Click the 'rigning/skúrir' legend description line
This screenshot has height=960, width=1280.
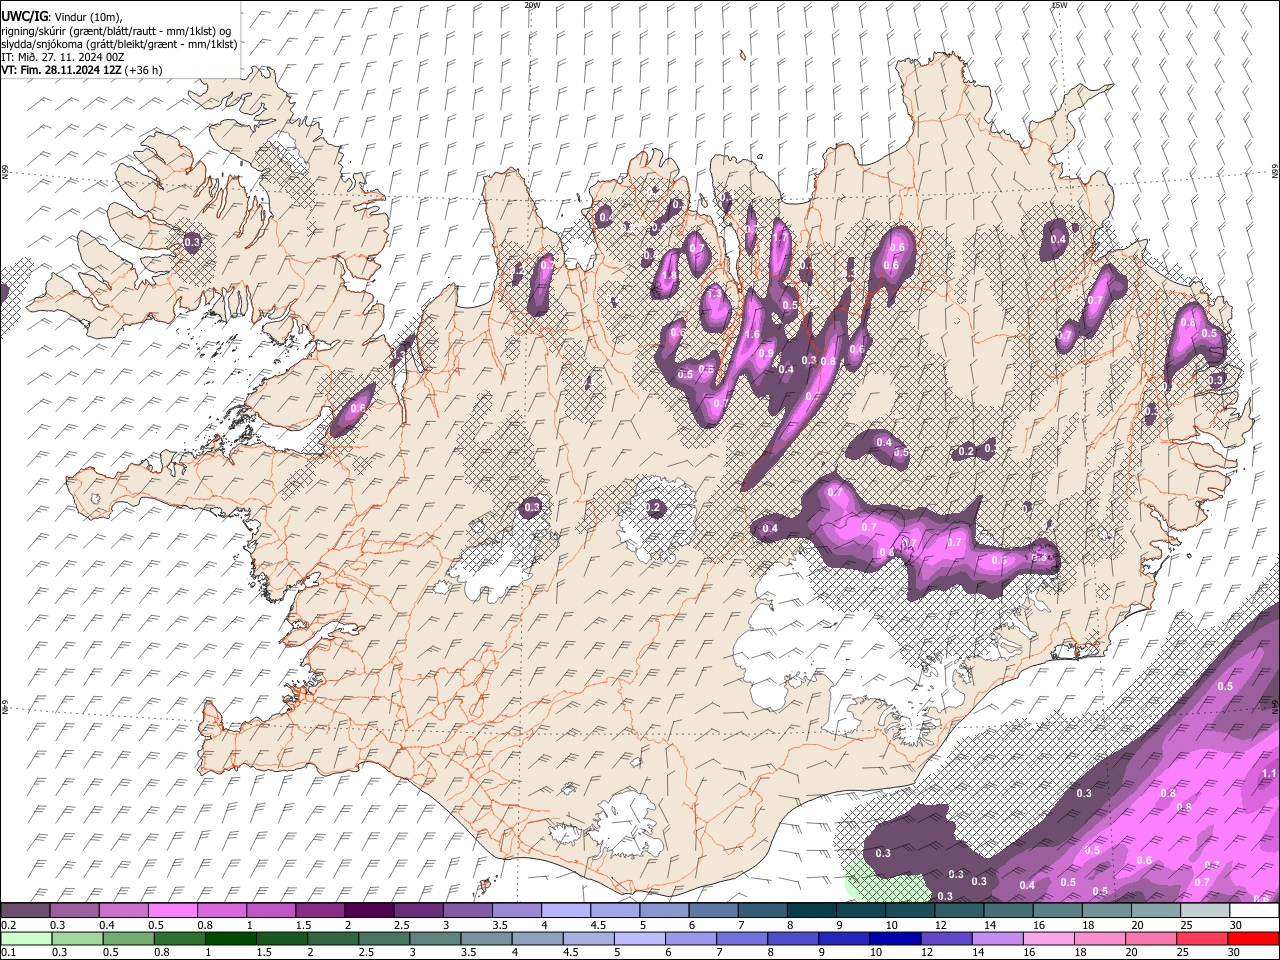click(x=117, y=30)
